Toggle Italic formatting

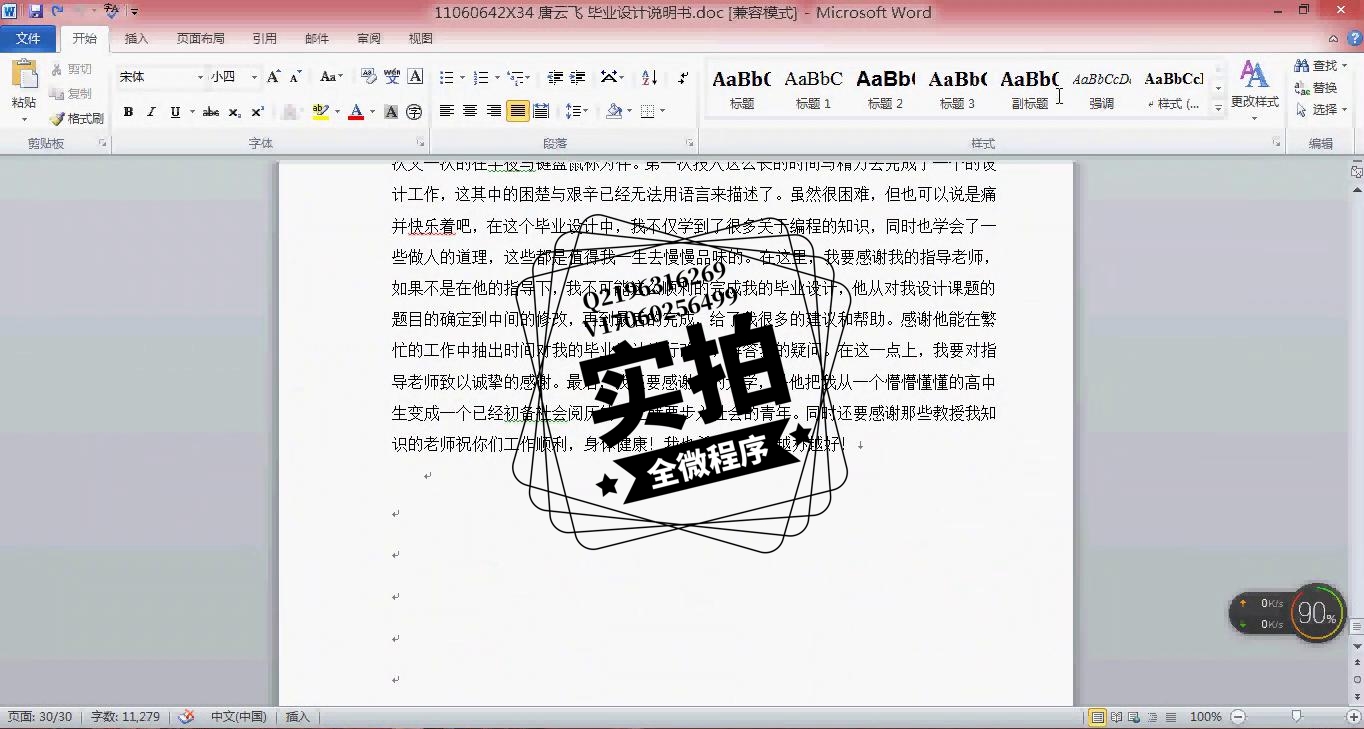[151, 112]
